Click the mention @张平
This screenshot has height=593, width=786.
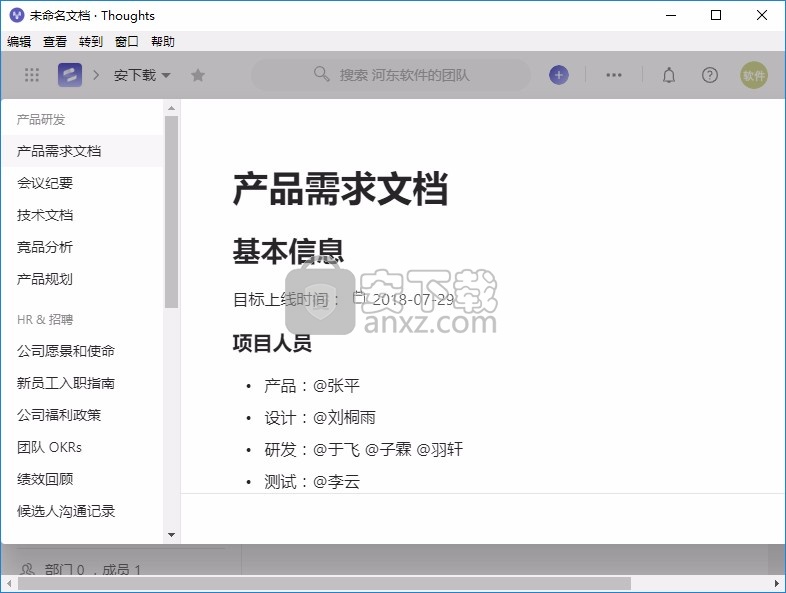[x=336, y=385]
